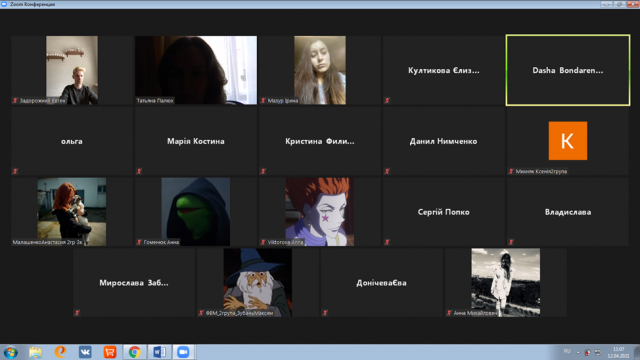Select Viktorova Alina's anime character avatar

[320, 212]
